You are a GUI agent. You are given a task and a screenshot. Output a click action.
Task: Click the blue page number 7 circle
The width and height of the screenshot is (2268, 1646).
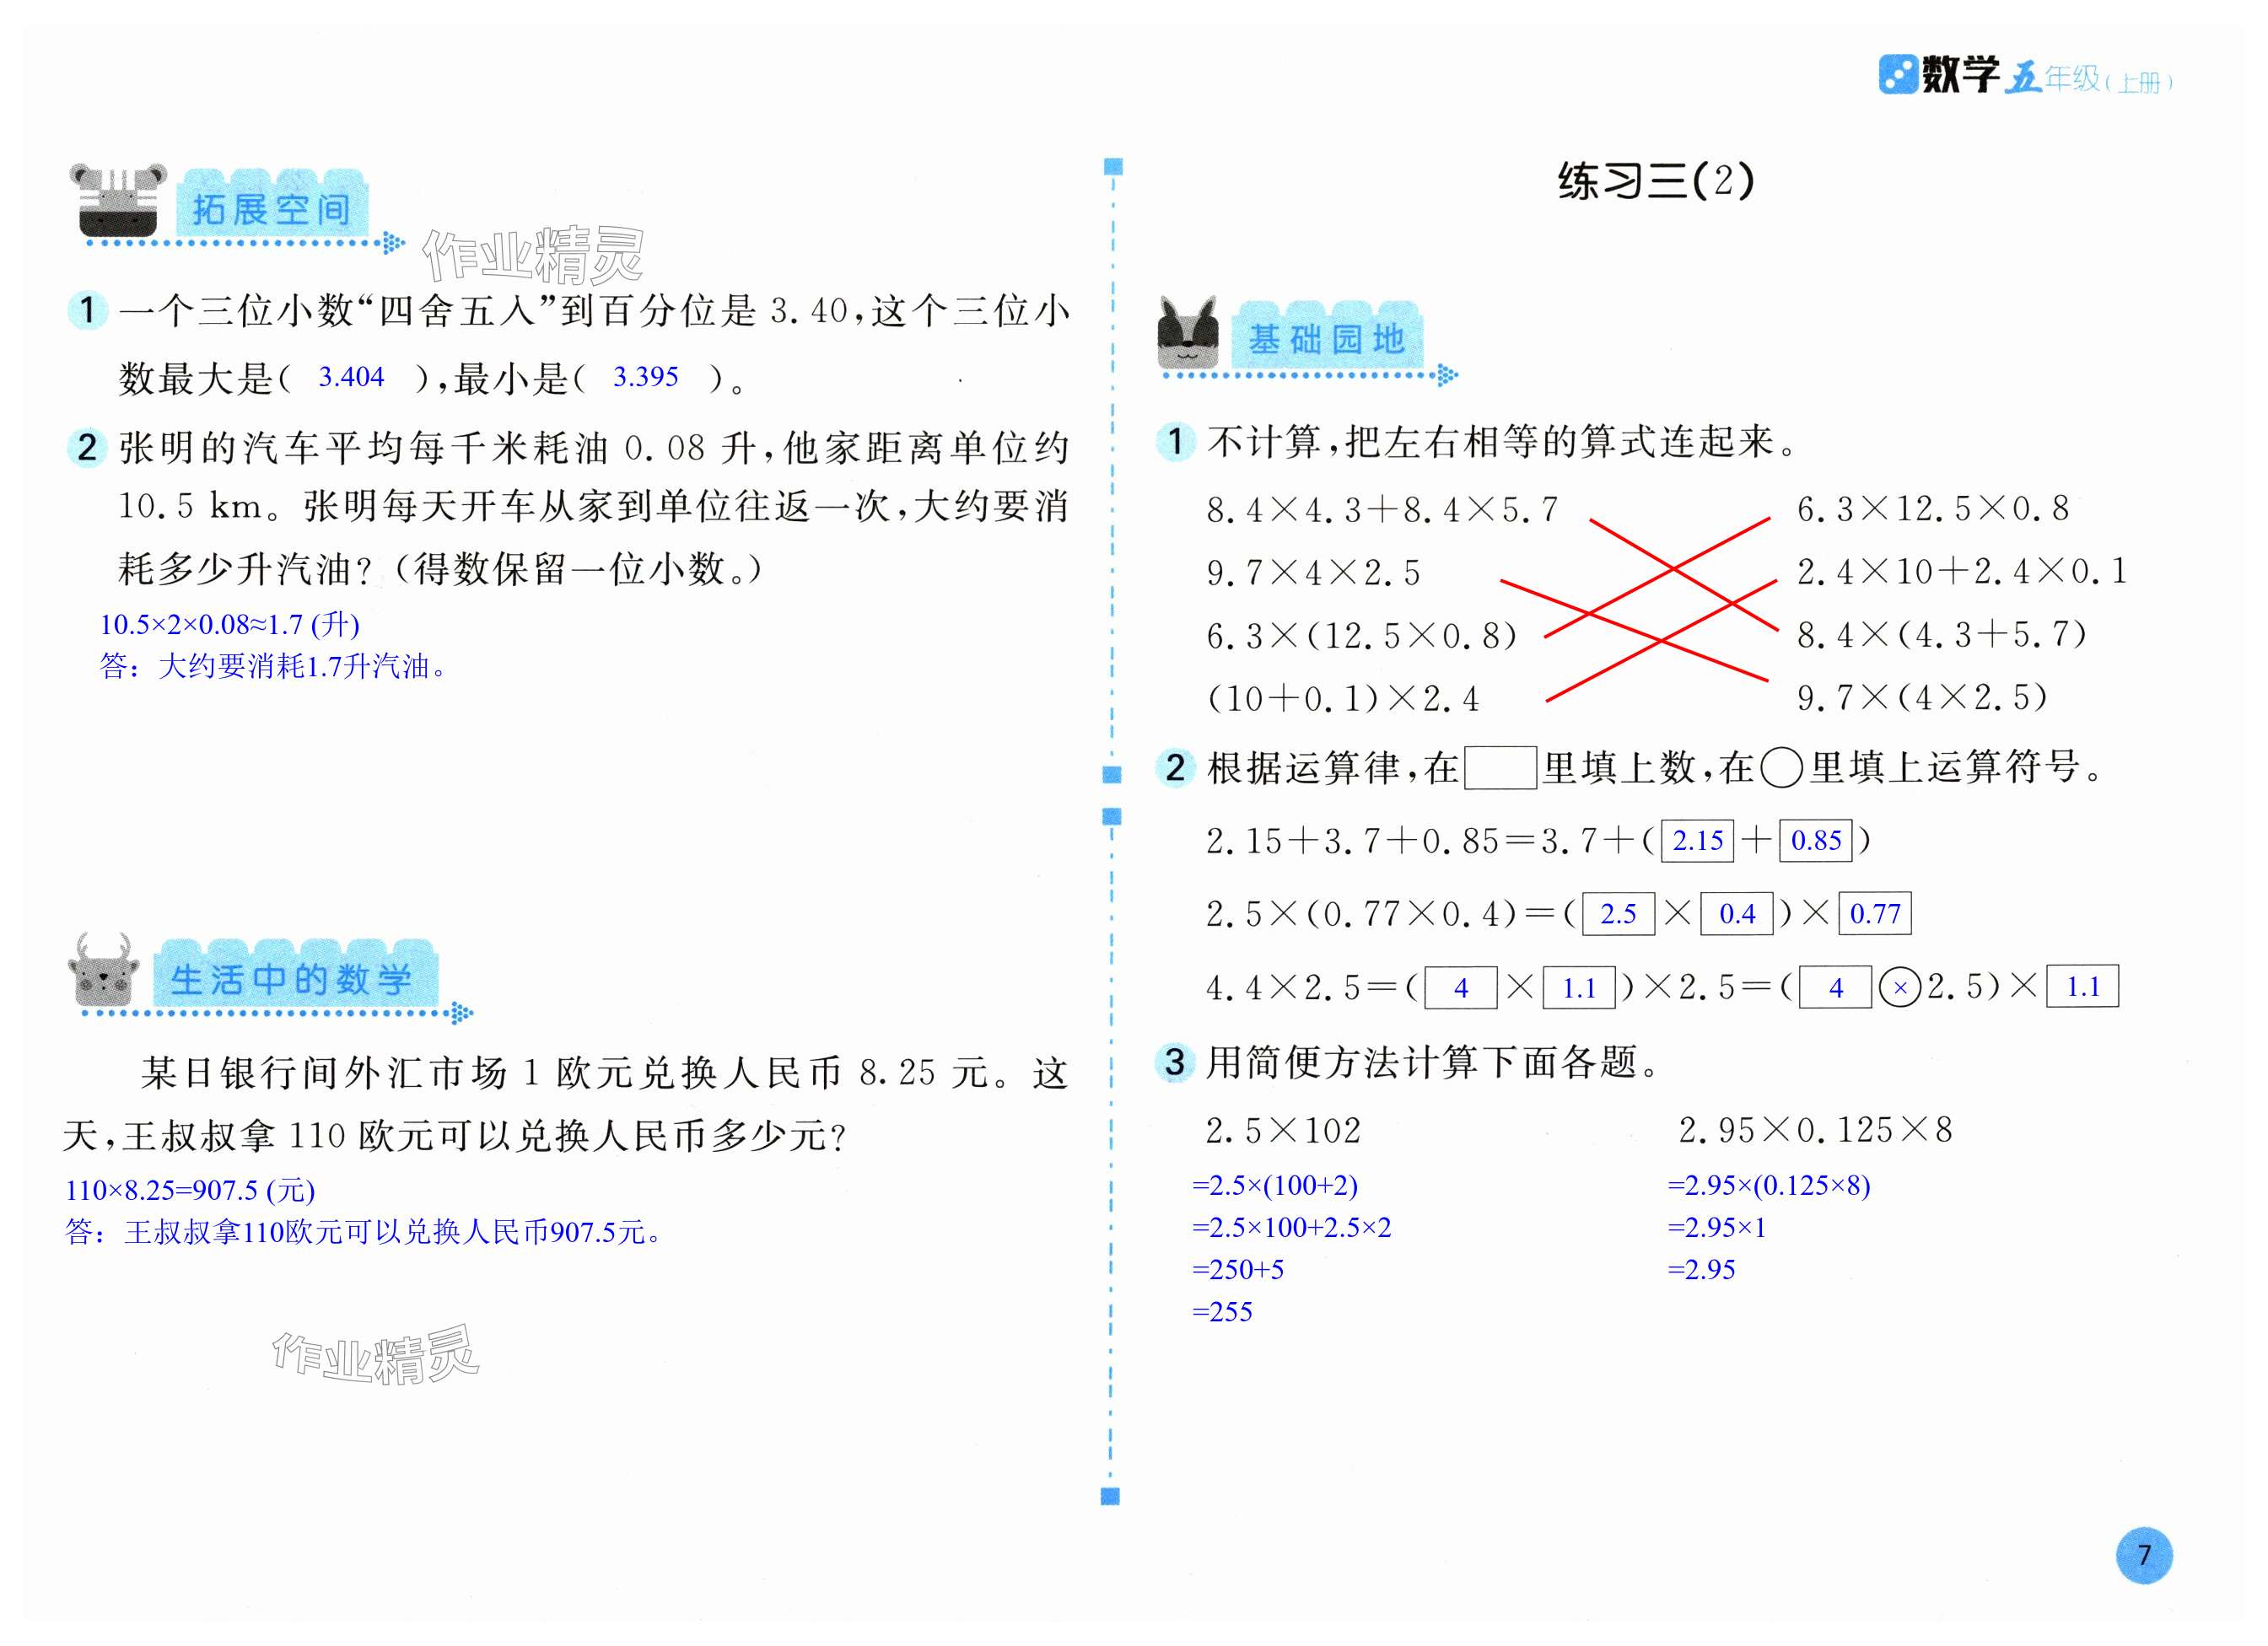tap(2144, 1555)
